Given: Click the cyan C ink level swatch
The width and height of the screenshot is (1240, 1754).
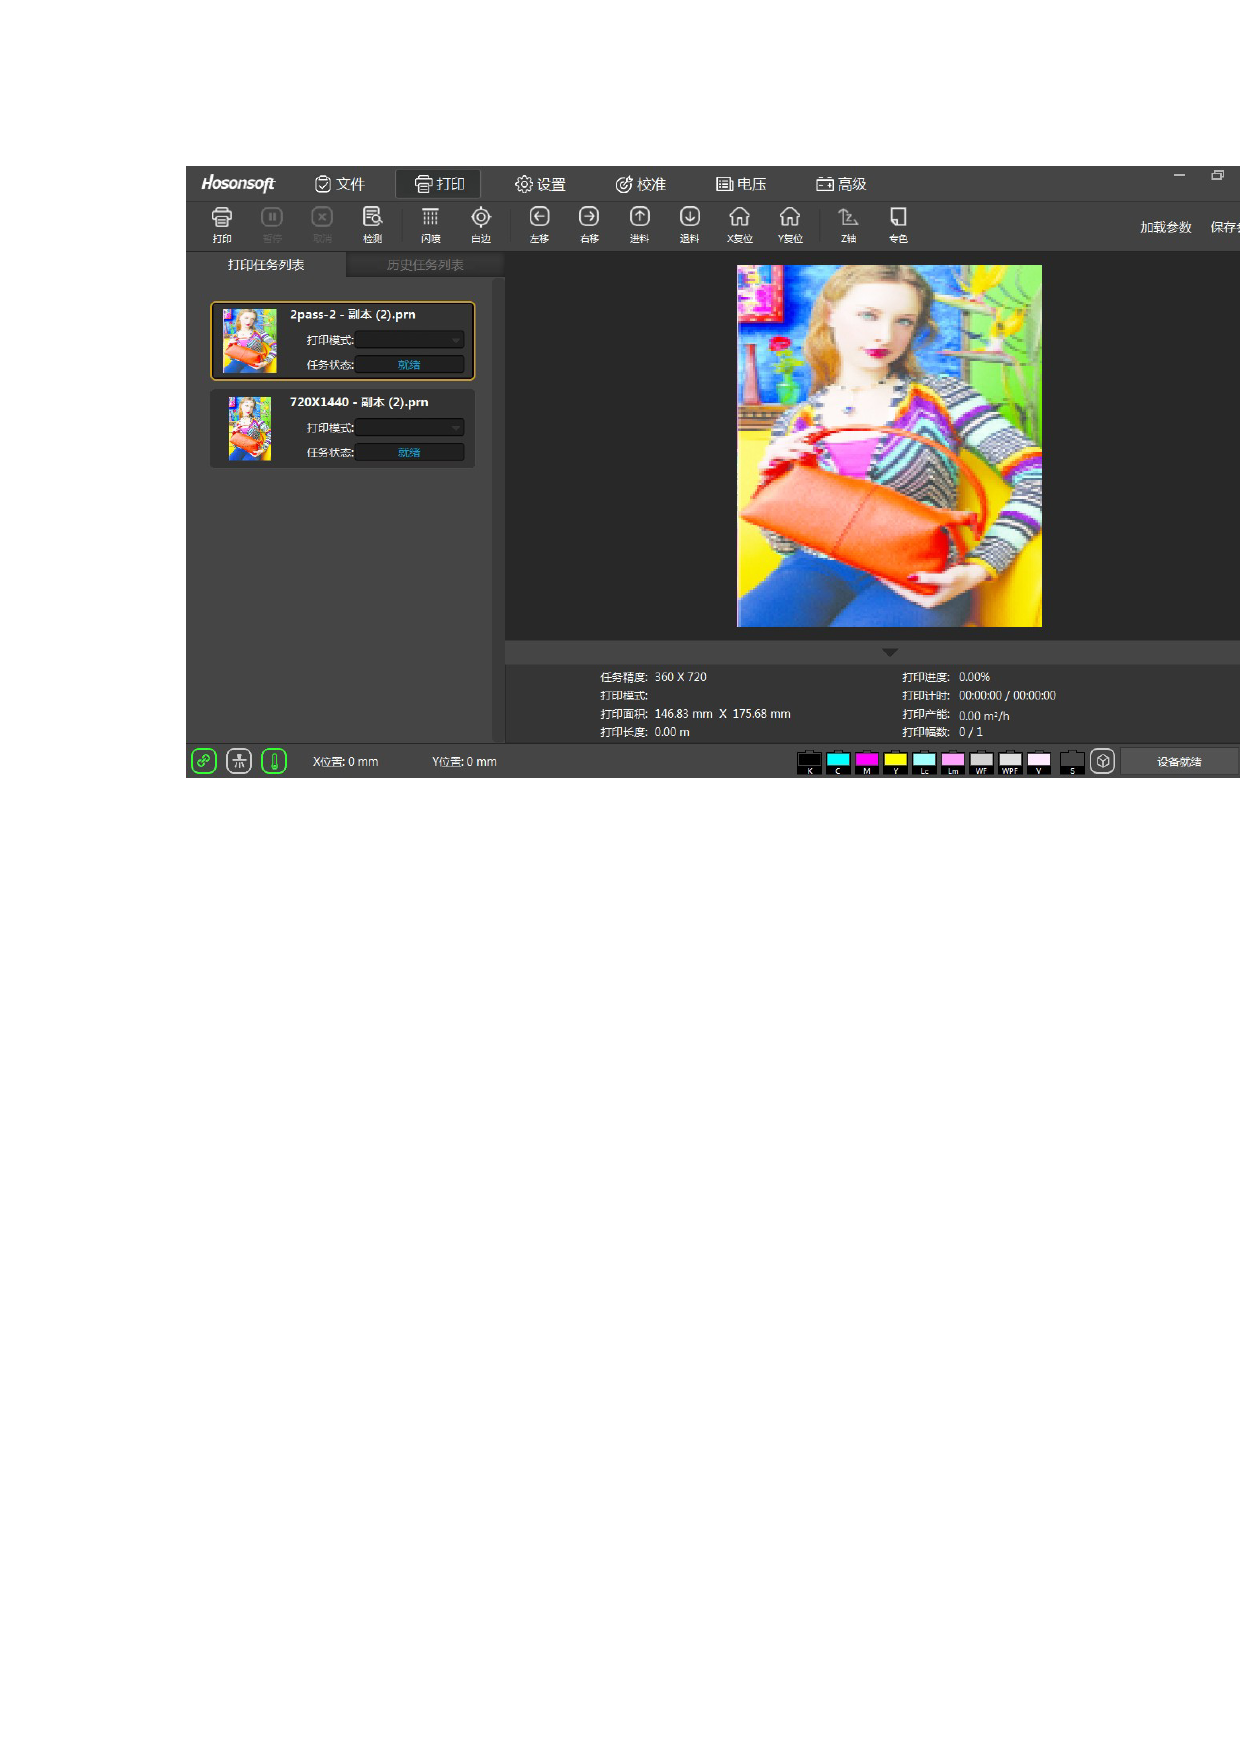Looking at the screenshot, I should [x=838, y=761].
